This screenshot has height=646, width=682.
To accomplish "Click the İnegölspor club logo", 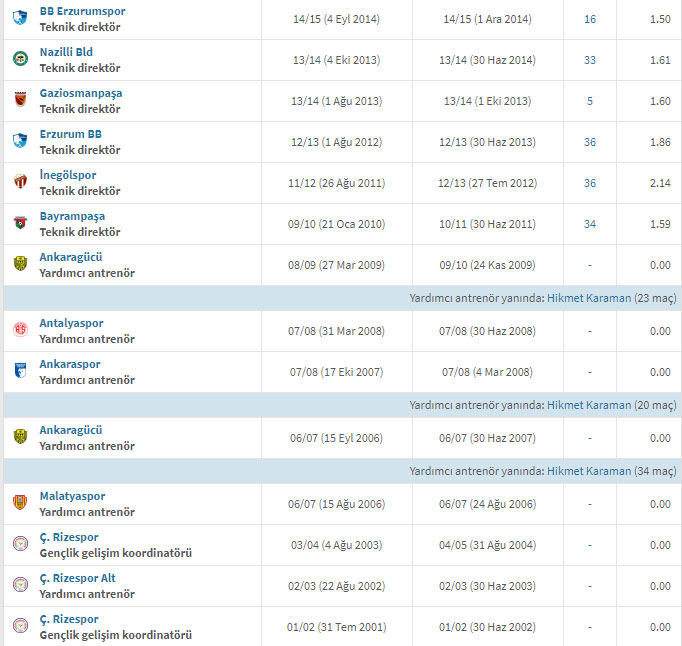I will (20, 182).
